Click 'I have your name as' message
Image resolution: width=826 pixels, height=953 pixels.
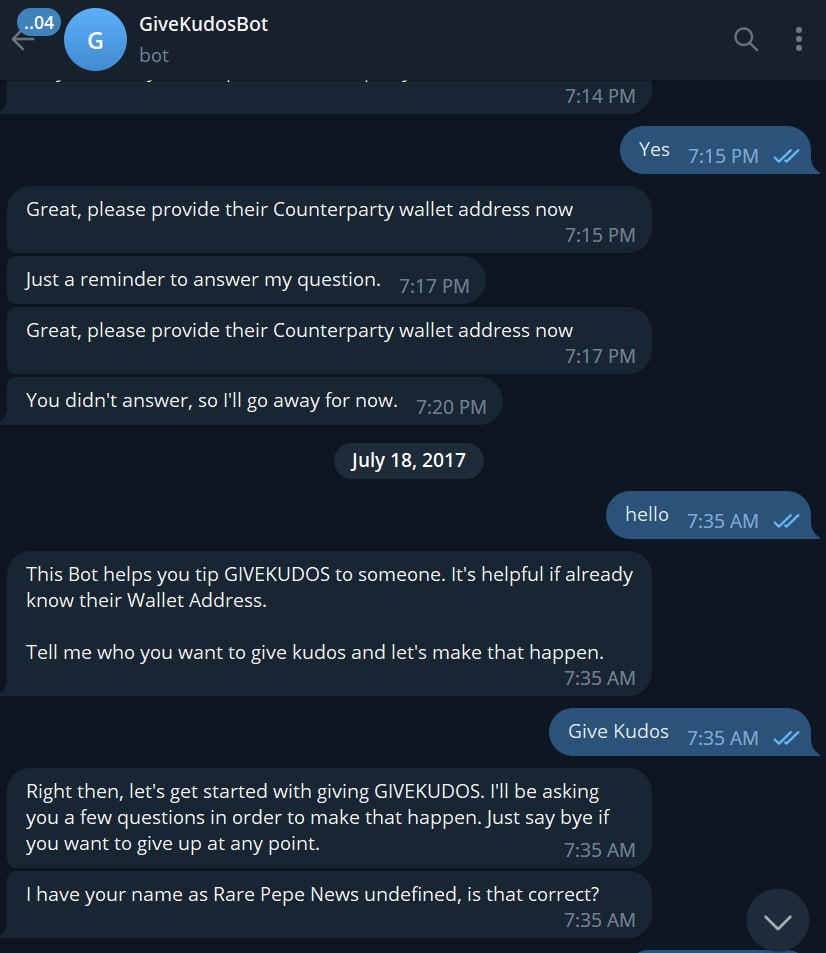329,904
